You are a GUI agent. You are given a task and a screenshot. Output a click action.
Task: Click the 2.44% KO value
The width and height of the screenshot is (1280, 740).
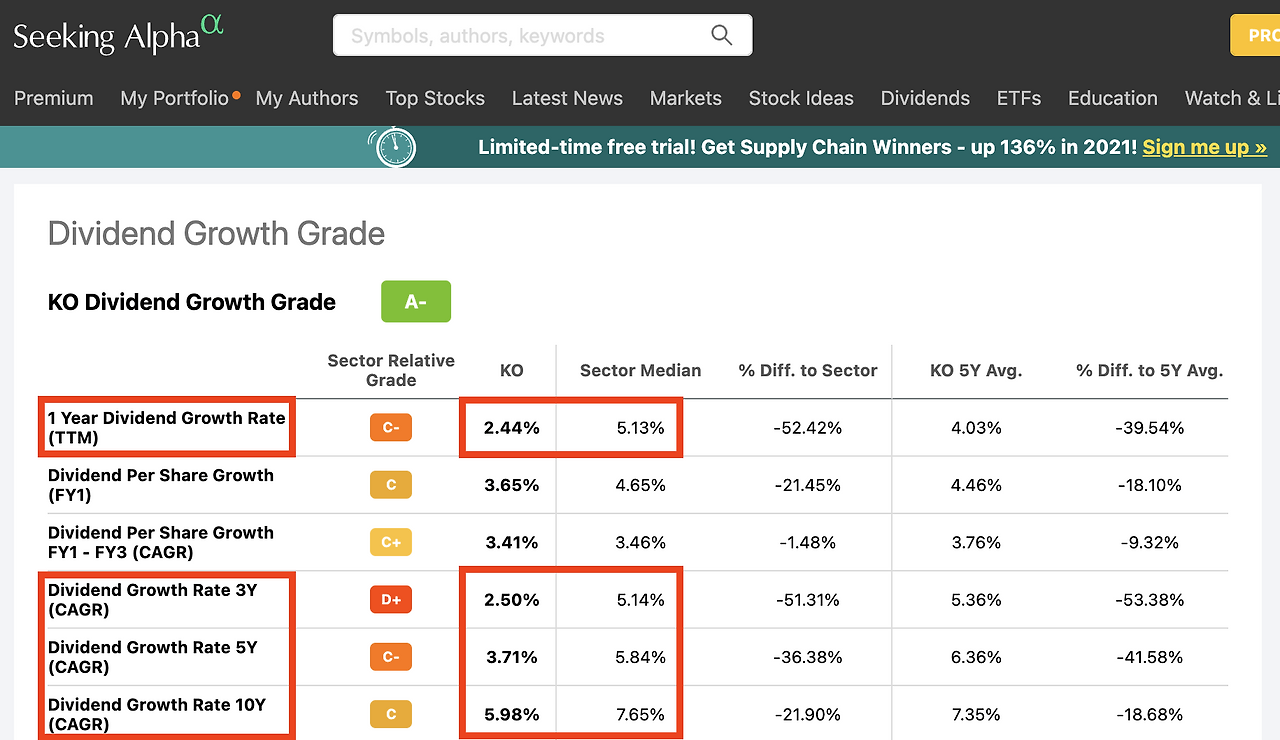[x=512, y=428]
